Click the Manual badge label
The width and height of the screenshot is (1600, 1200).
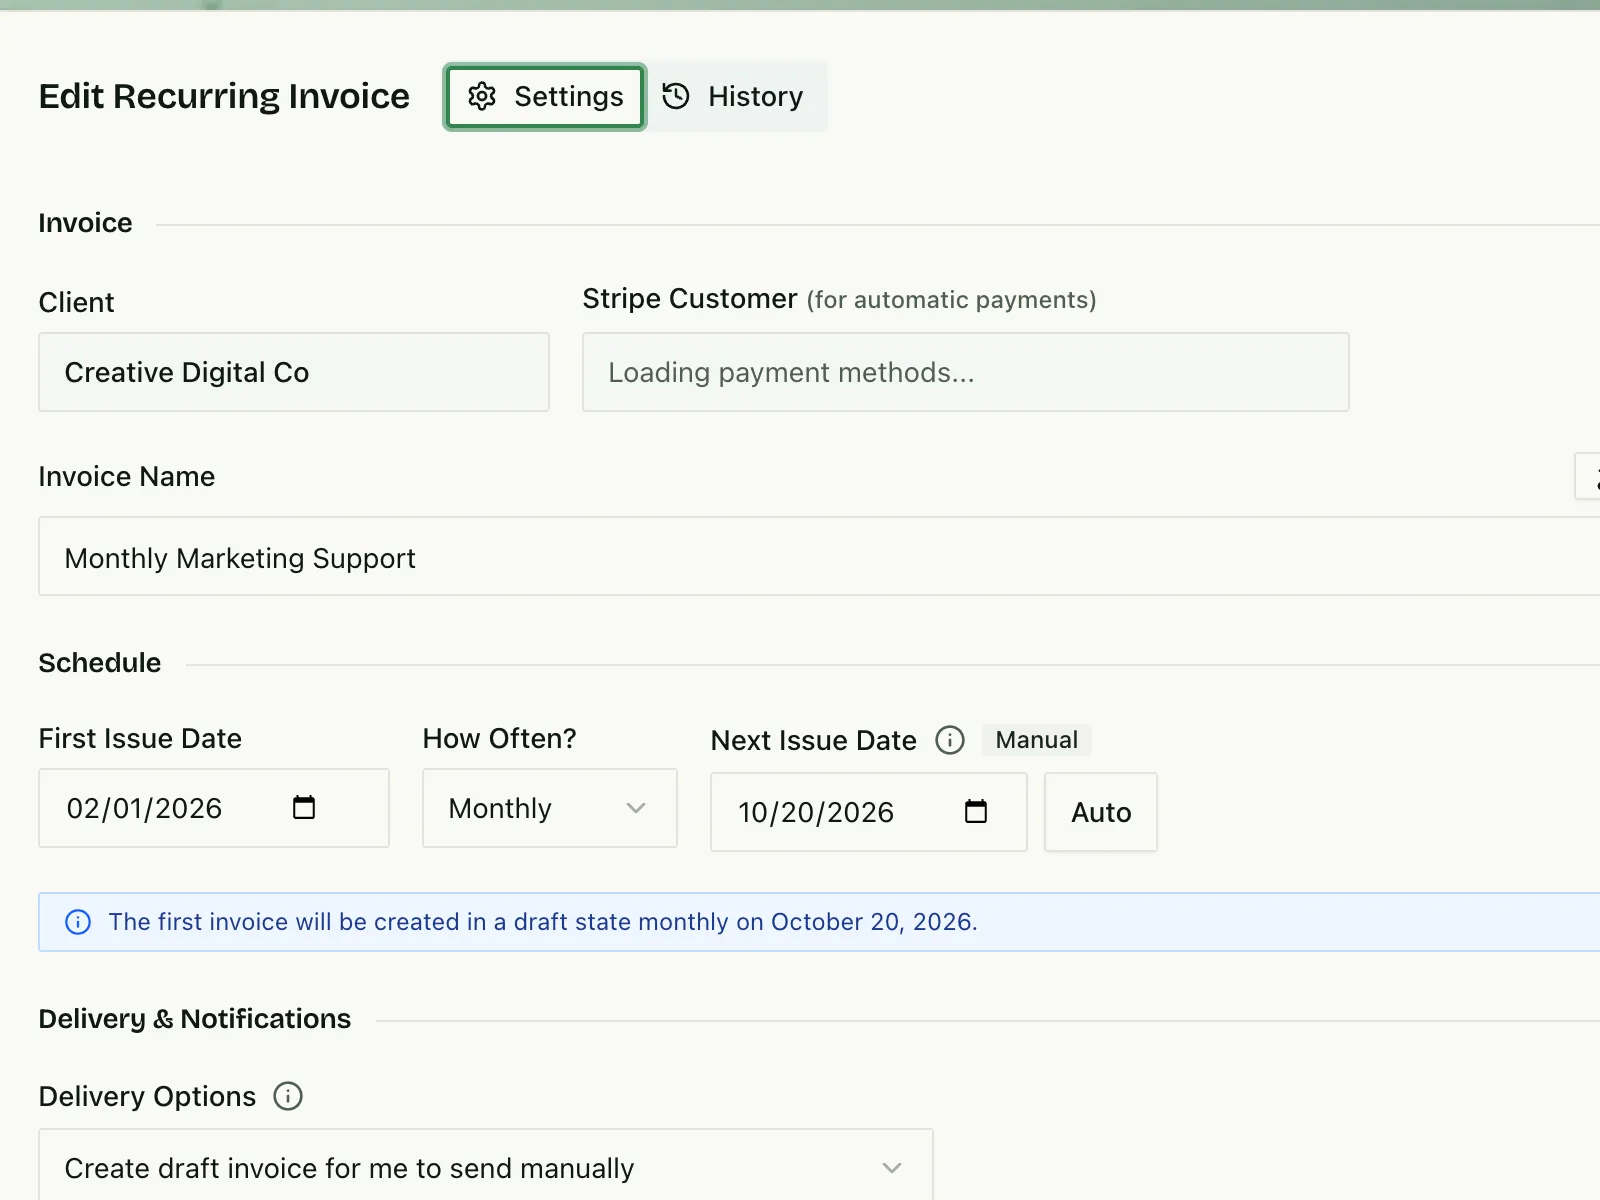[x=1037, y=740]
